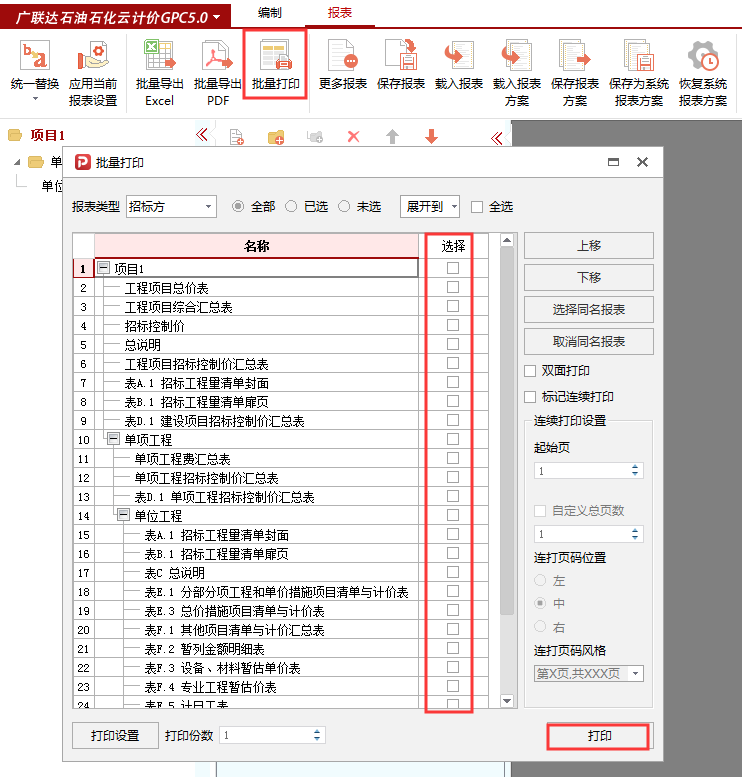The width and height of the screenshot is (742, 777).
Task: Click the gray move-up arrow icon
Action: coord(393,136)
